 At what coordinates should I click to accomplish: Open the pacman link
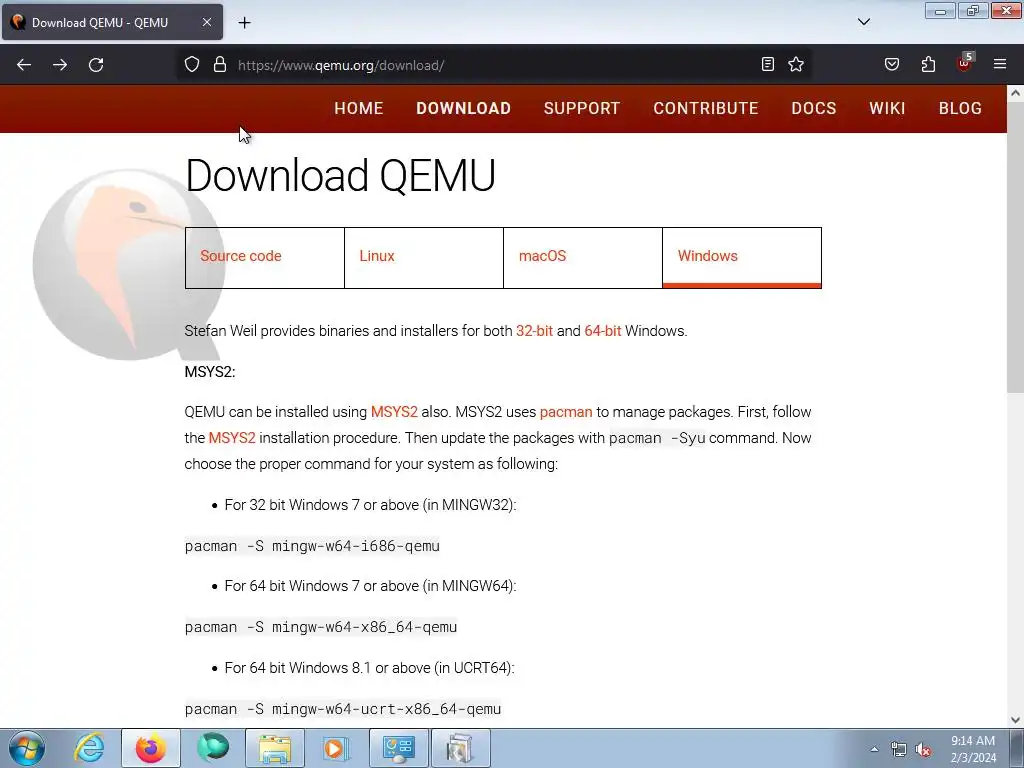coord(566,412)
